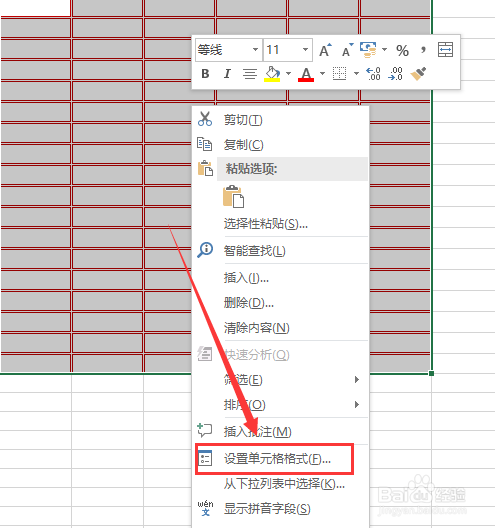Apply percent style formatting

click(x=402, y=51)
